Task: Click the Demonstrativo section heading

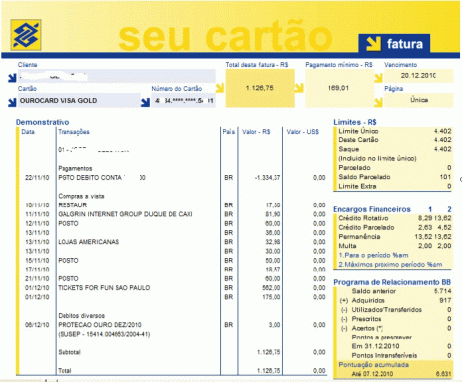Action: [43, 122]
